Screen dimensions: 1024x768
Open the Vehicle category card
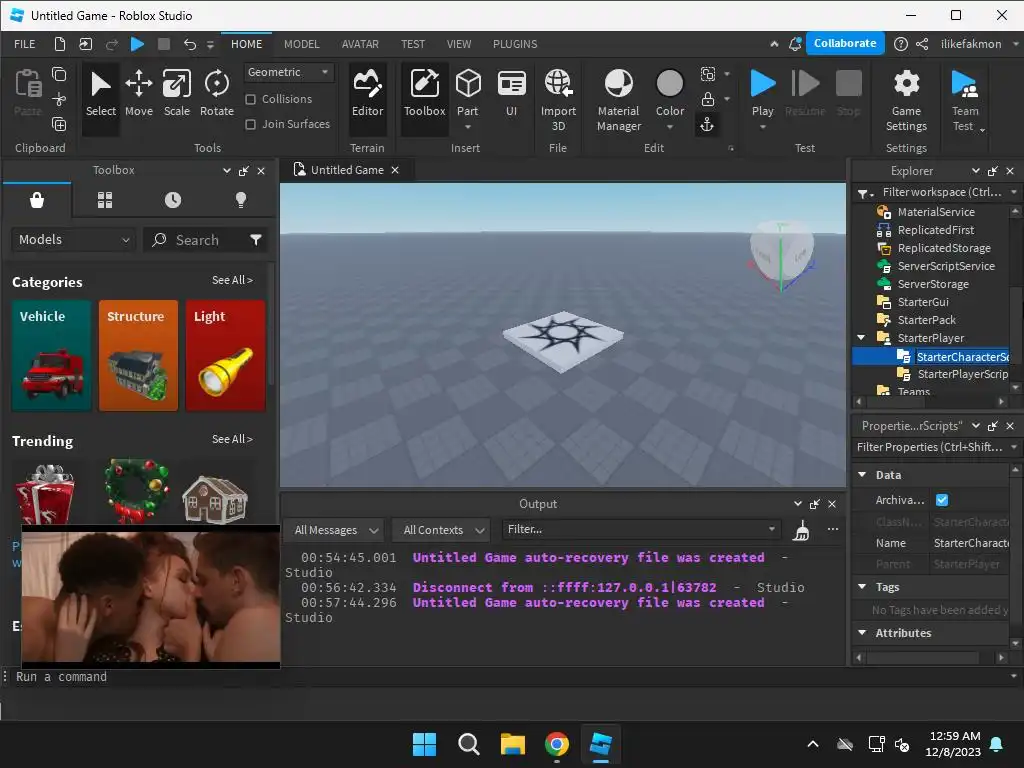click(x=52, y=356)
